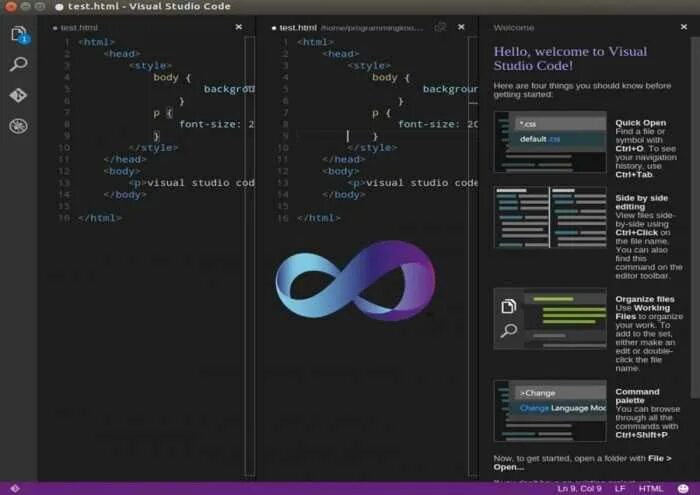Click font-size on line 8 in middle editor
This screenshot has height=495, width=700.
tap(428, 124)
